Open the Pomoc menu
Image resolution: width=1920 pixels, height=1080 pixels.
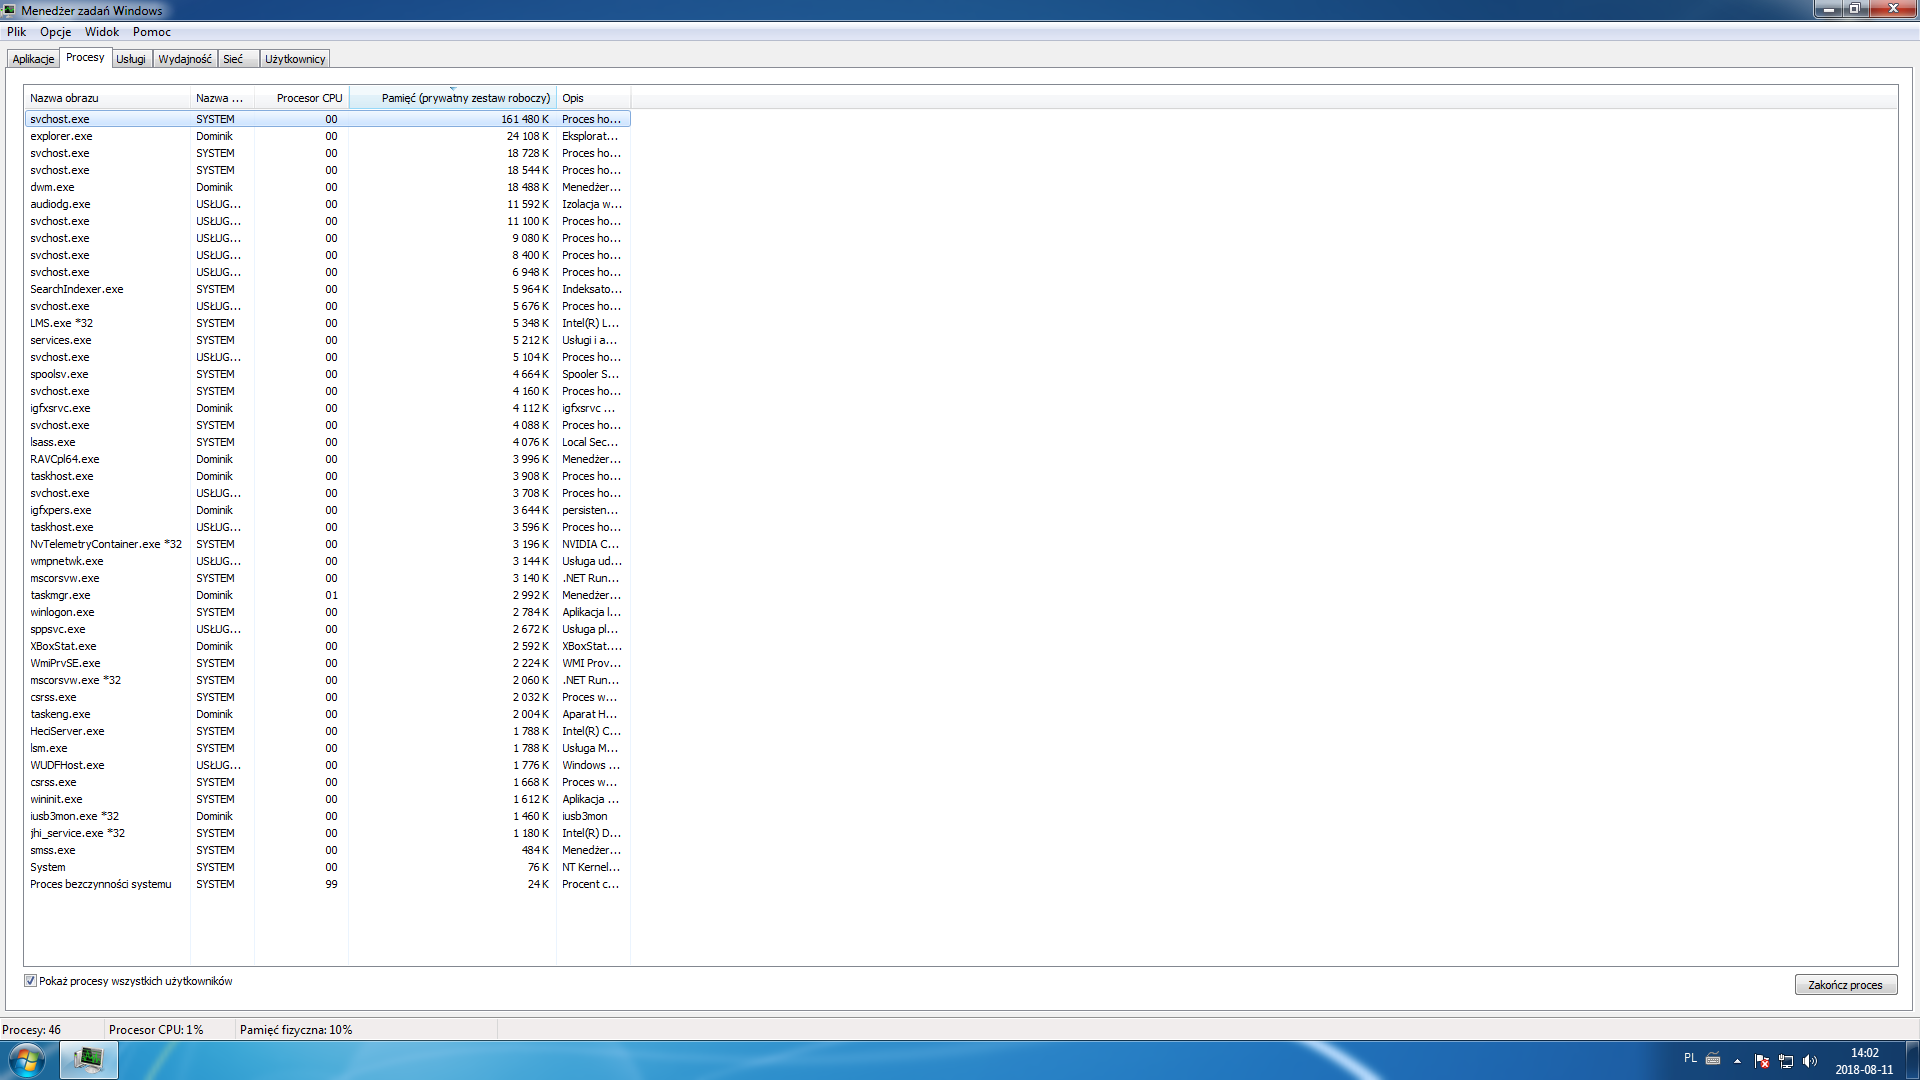click(x=152, y=32)
